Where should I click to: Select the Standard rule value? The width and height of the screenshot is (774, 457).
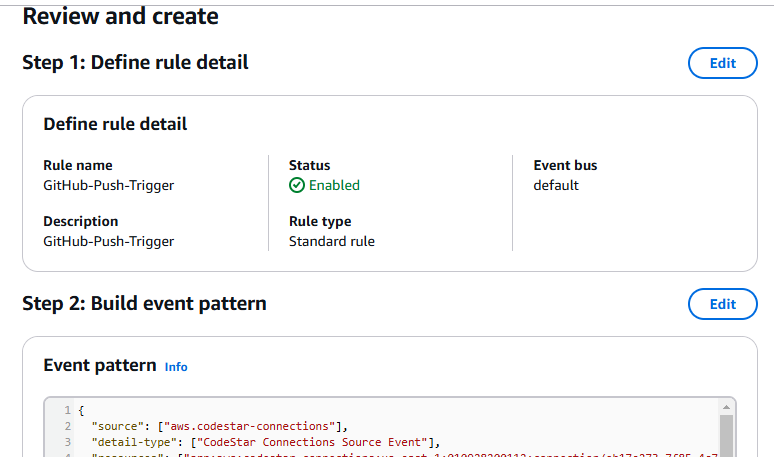click(332, 241)
